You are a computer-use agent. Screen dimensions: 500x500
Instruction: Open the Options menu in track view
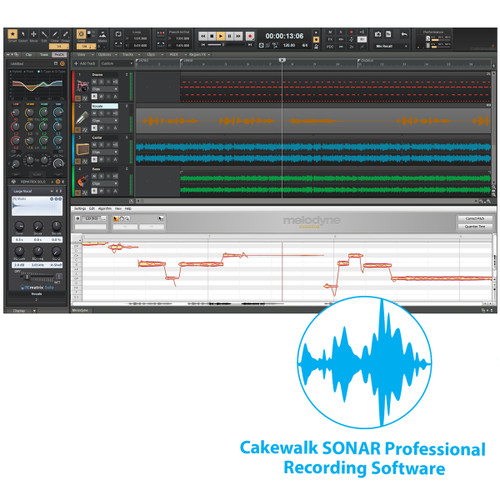(x=105, y=54)
